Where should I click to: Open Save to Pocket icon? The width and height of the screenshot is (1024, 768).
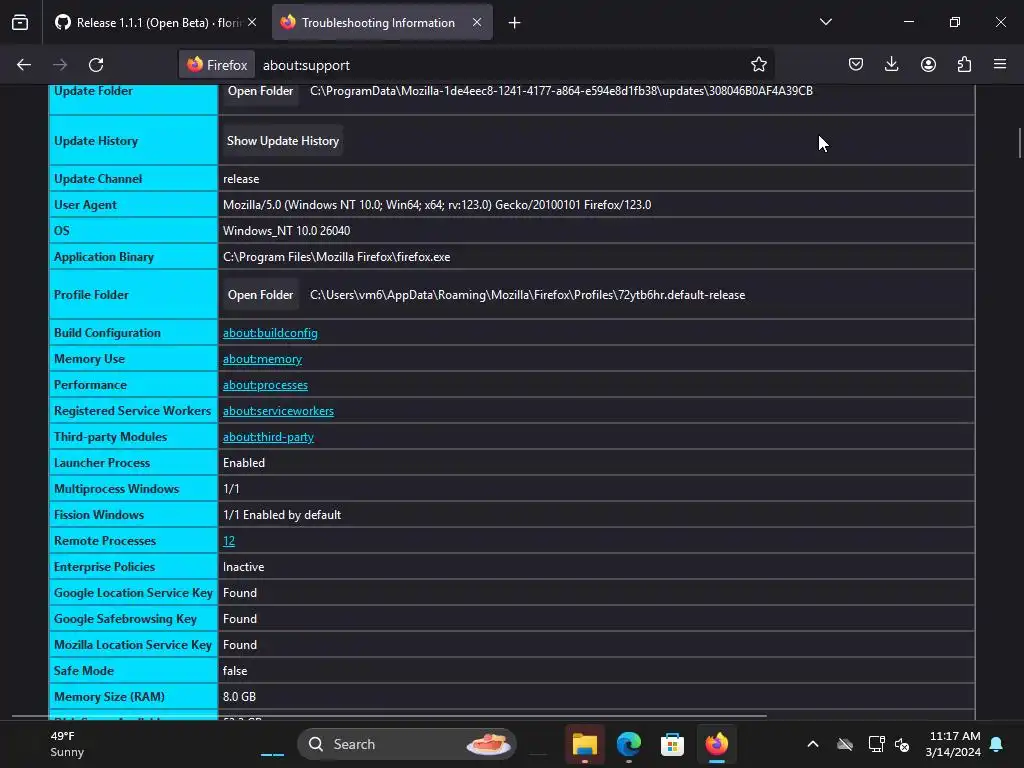(856, 64)
